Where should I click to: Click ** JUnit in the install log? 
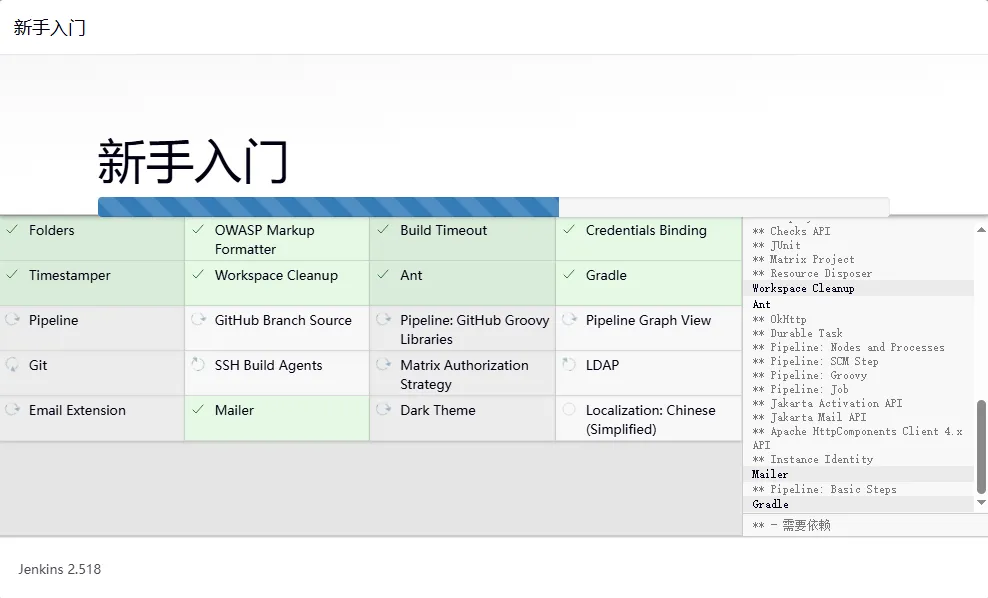coord(776,245)
